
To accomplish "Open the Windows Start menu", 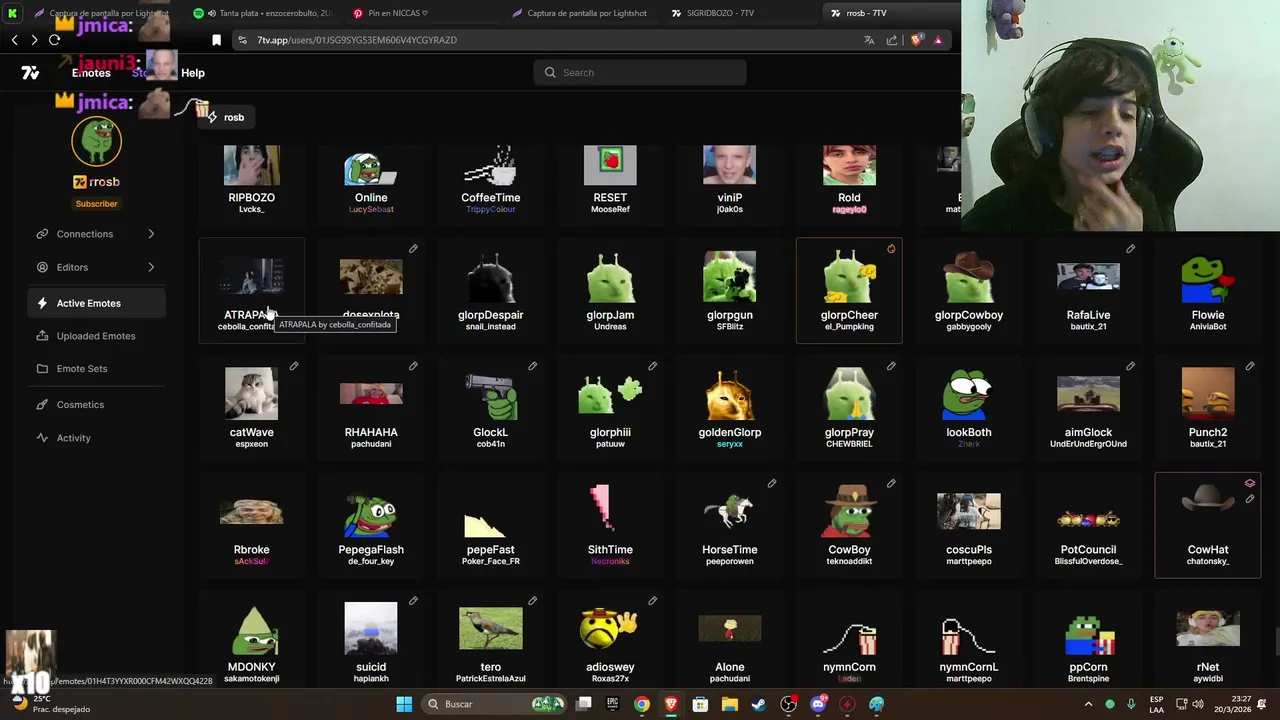I will pos(404,704).
